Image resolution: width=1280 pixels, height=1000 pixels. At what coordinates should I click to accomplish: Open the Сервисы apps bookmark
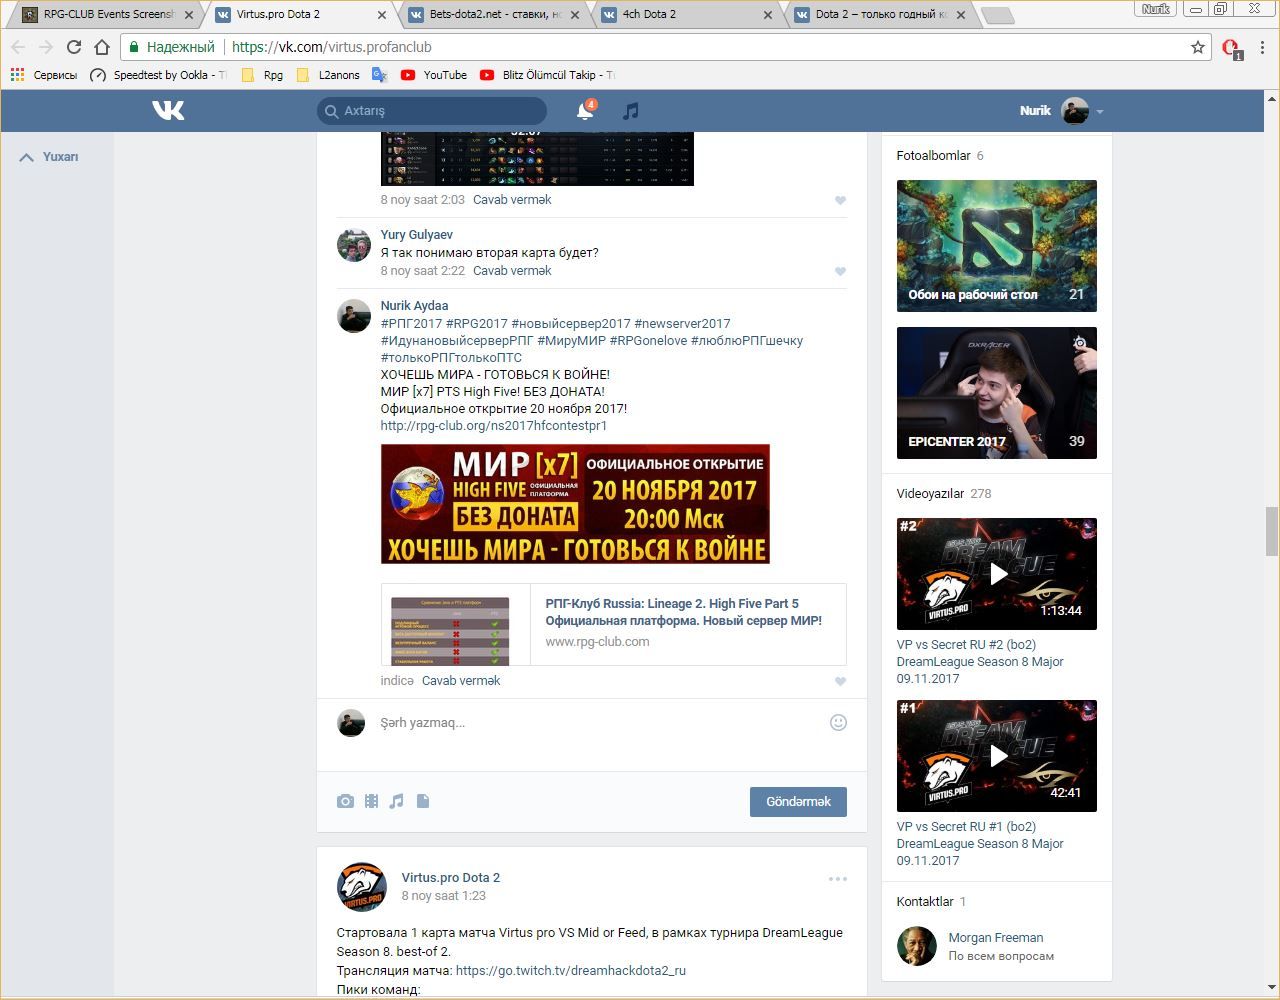[43, 75]
